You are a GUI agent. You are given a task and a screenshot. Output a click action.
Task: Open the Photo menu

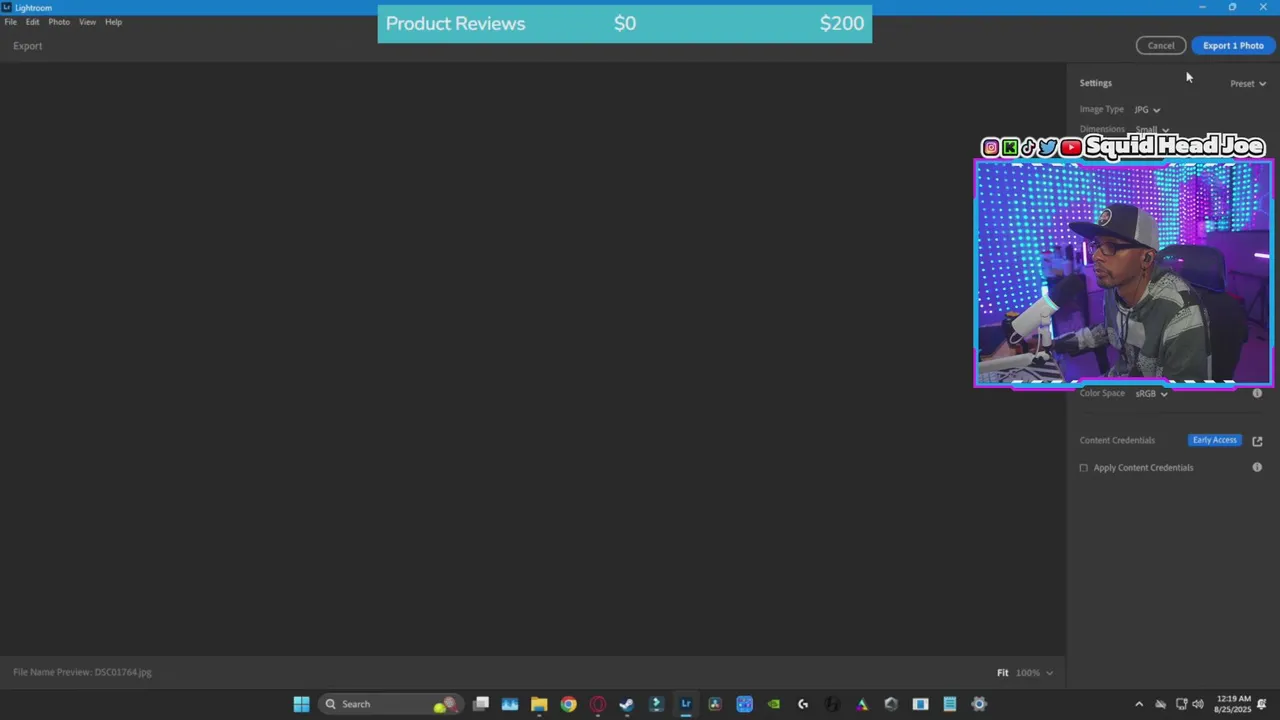pyautogui.click(x=59, y=22)
